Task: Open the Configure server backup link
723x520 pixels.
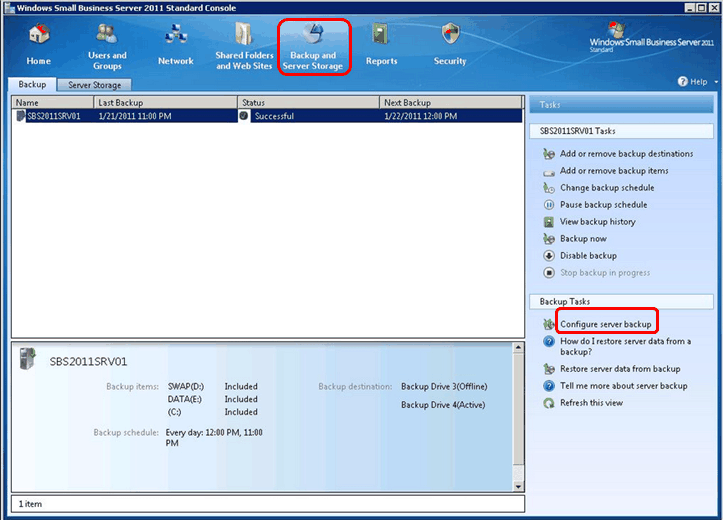Action: point(605,324)
